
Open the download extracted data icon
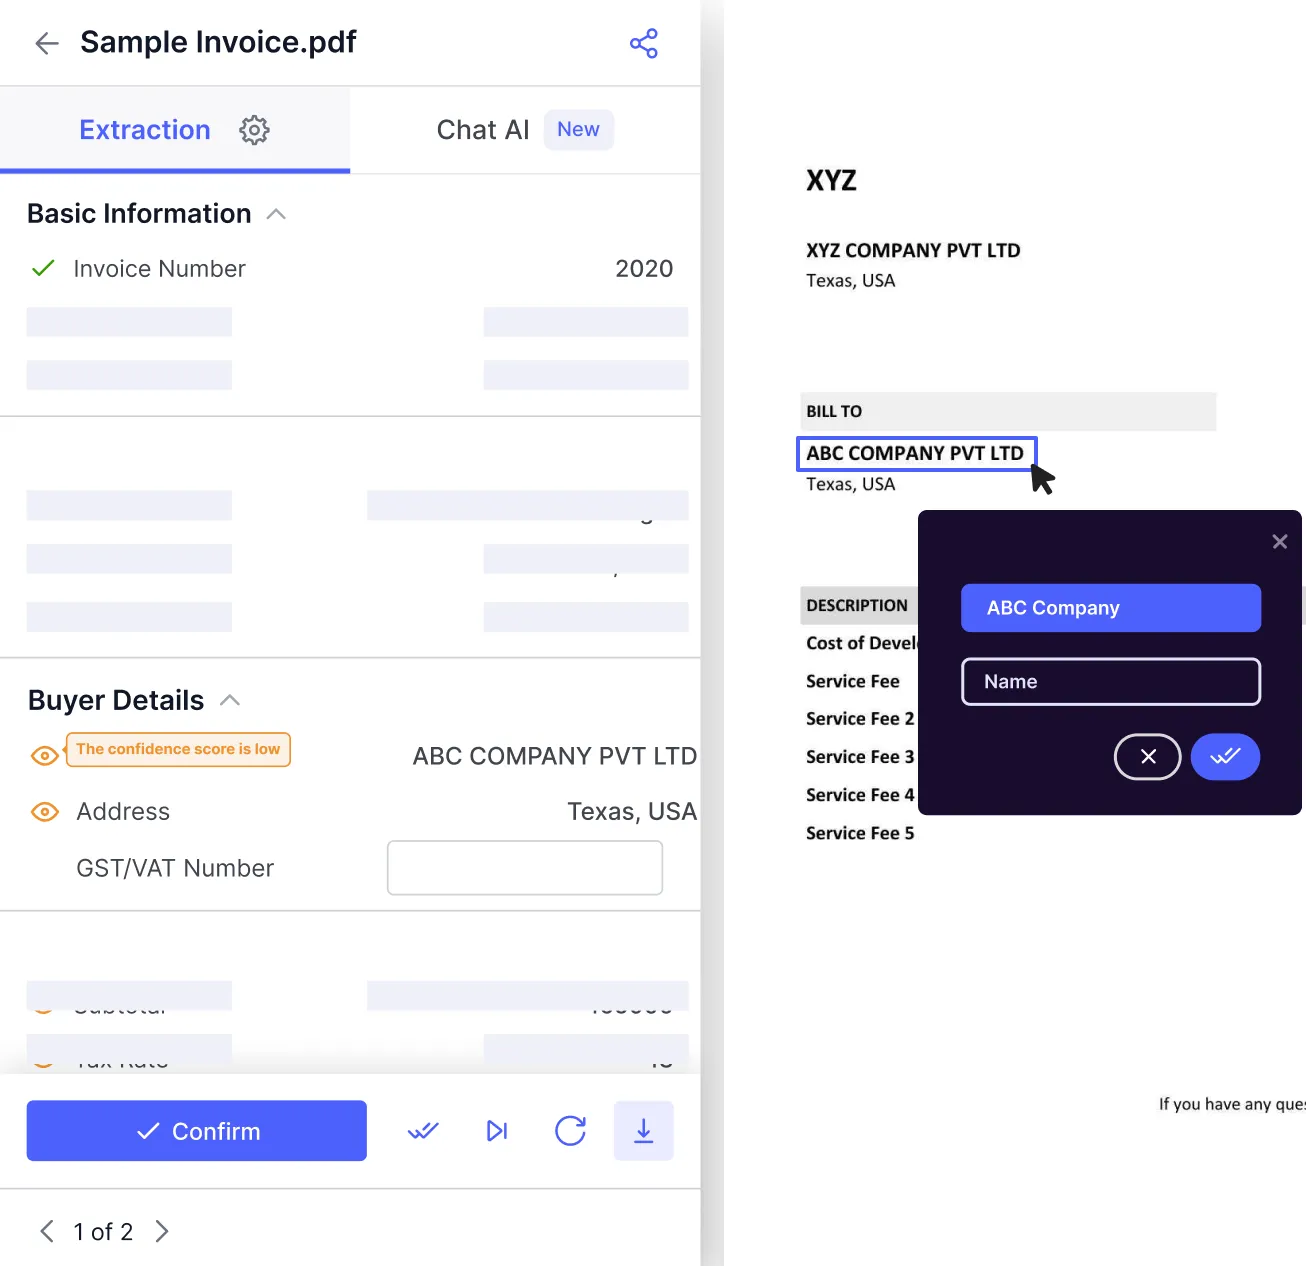643,1131
